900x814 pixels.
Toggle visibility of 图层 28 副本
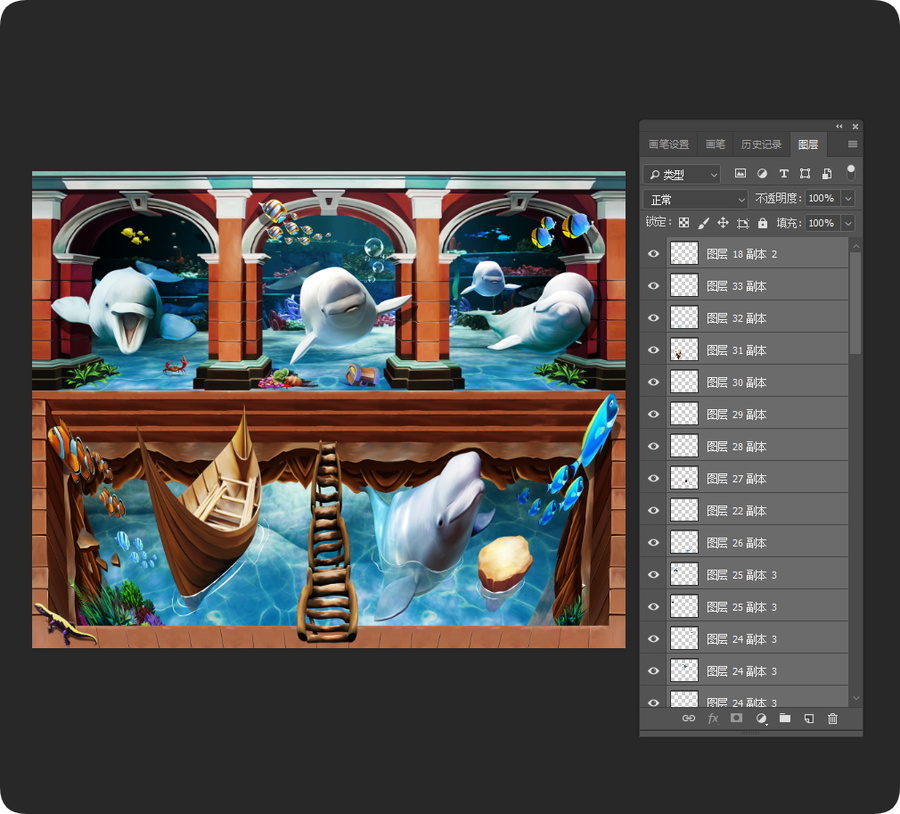[653, 447]
